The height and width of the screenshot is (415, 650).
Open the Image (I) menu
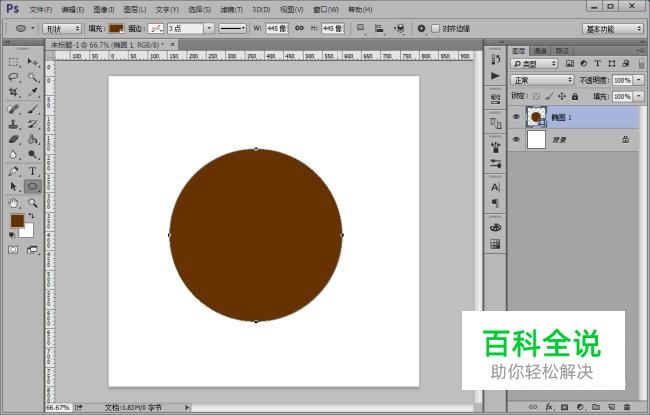[x=104, y=9]
